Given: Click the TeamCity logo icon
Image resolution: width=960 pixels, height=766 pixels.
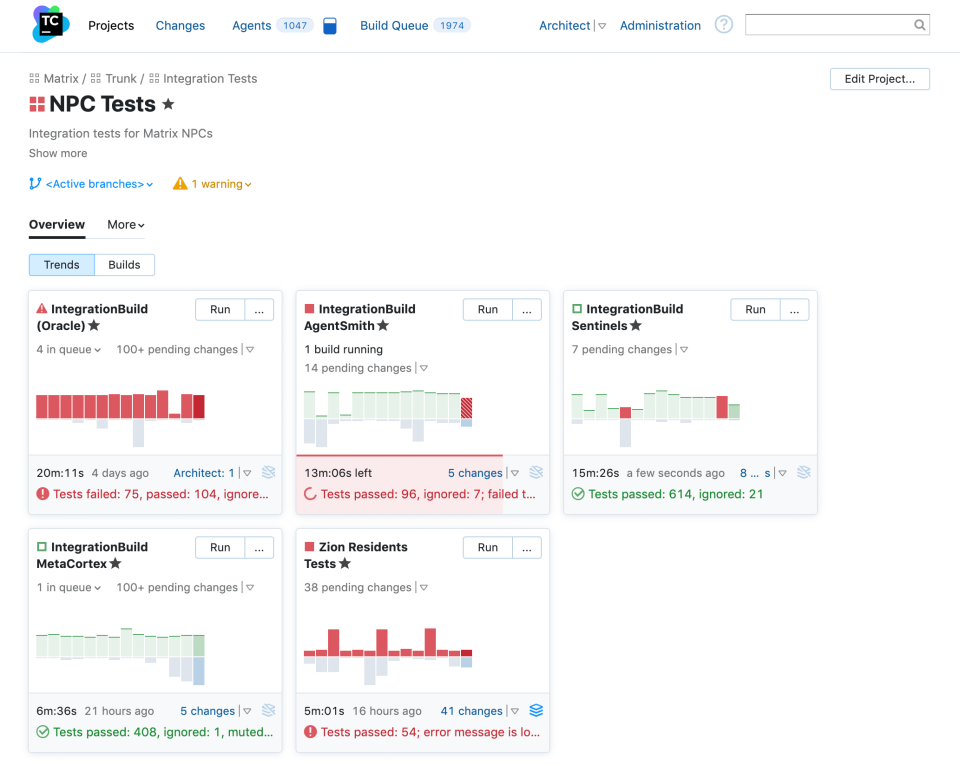Looking at the screenshot, I should point(51,24).
